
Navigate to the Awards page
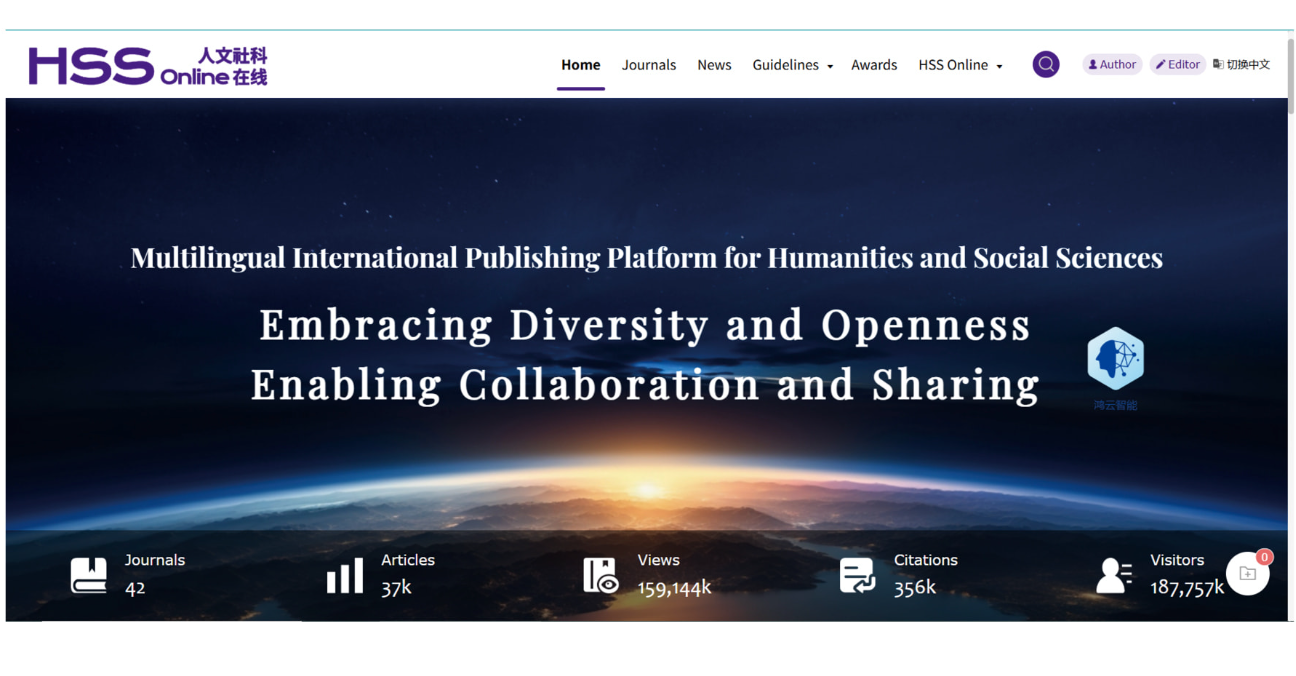(874, 65)
